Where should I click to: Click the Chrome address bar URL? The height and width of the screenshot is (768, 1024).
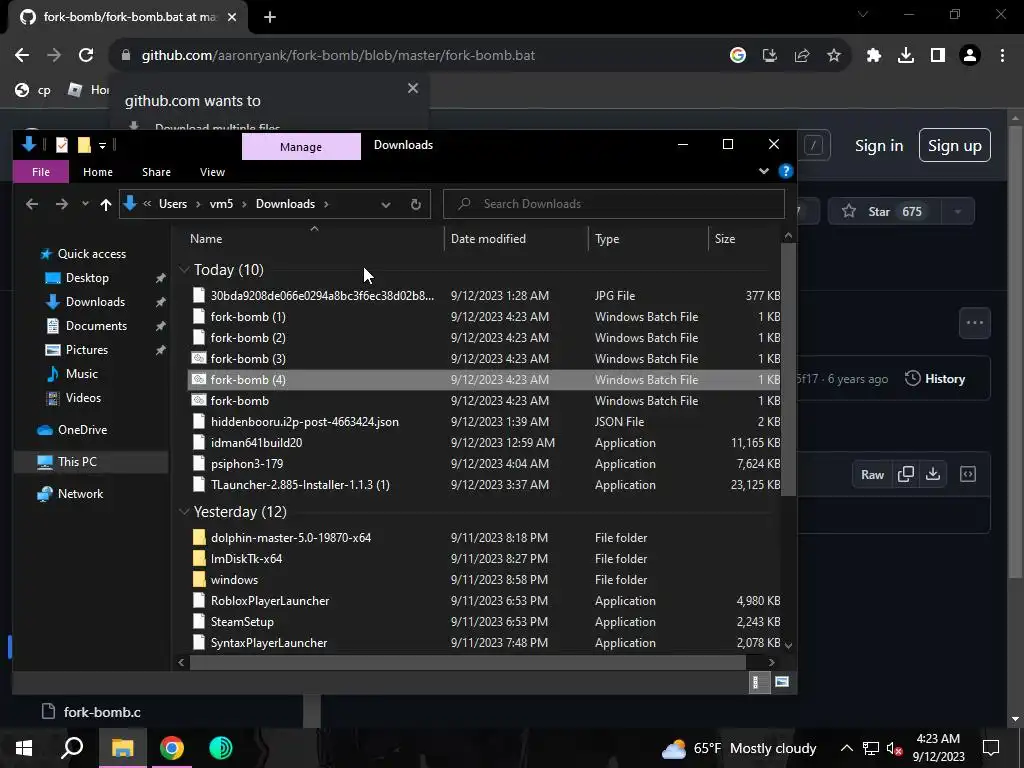[338, 56]
